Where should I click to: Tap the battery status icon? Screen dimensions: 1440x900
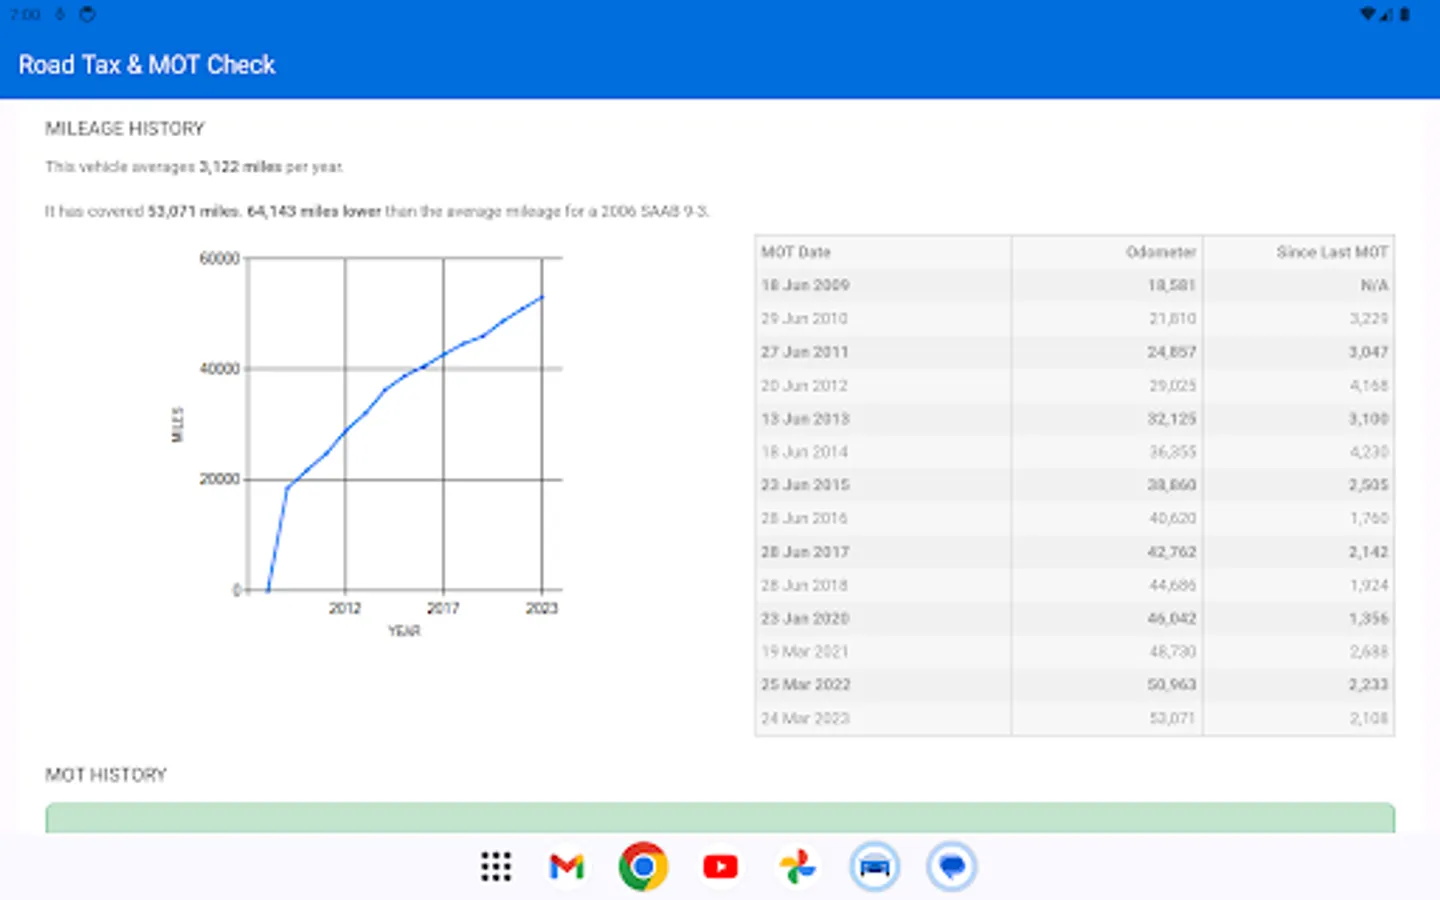pyautogui.click(x=1405, y=14)
